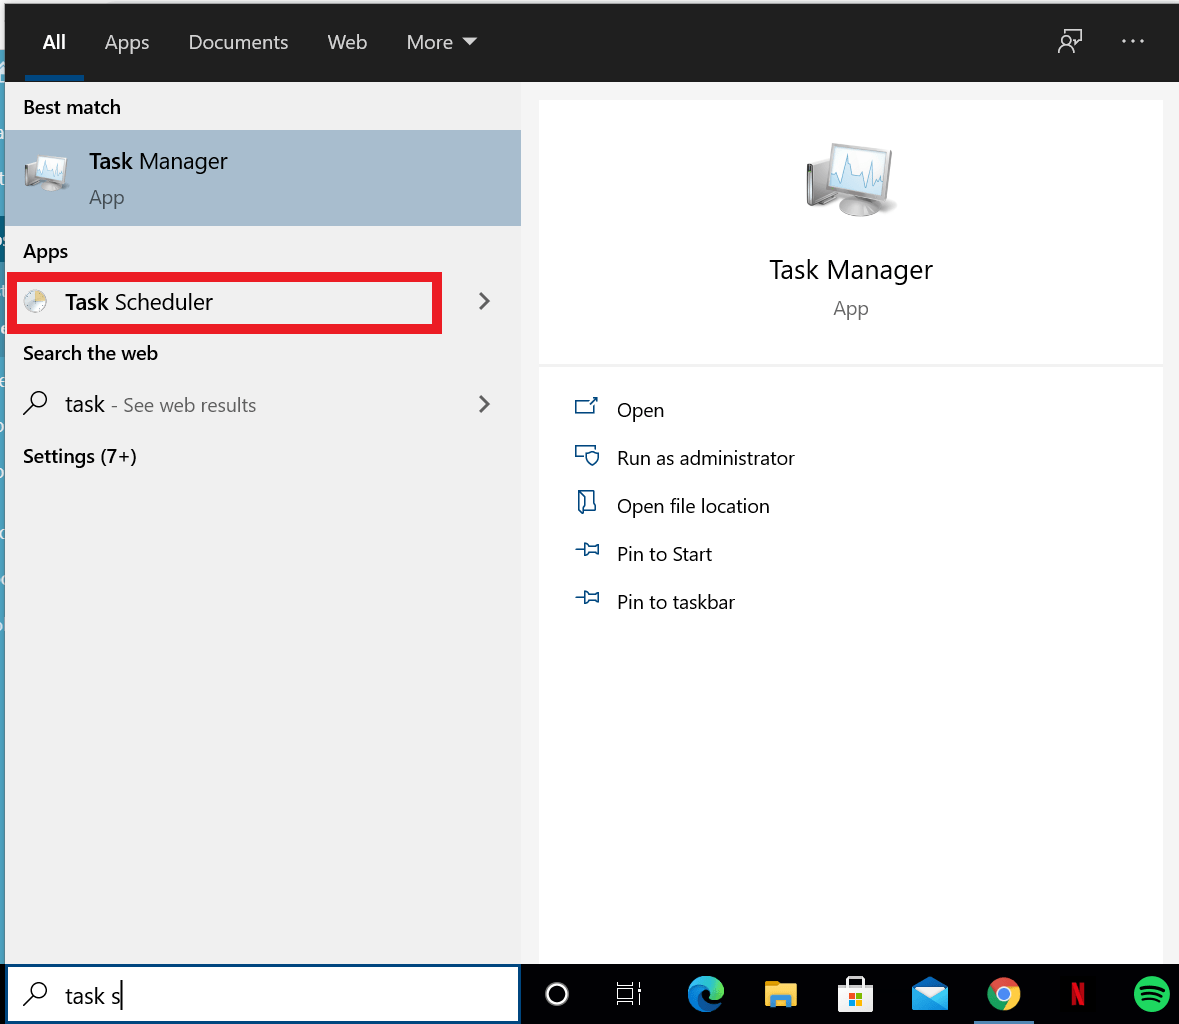1179x1024 pixels.
Task: Switch to the Documents search tab
Action: (x=238, y=42)
